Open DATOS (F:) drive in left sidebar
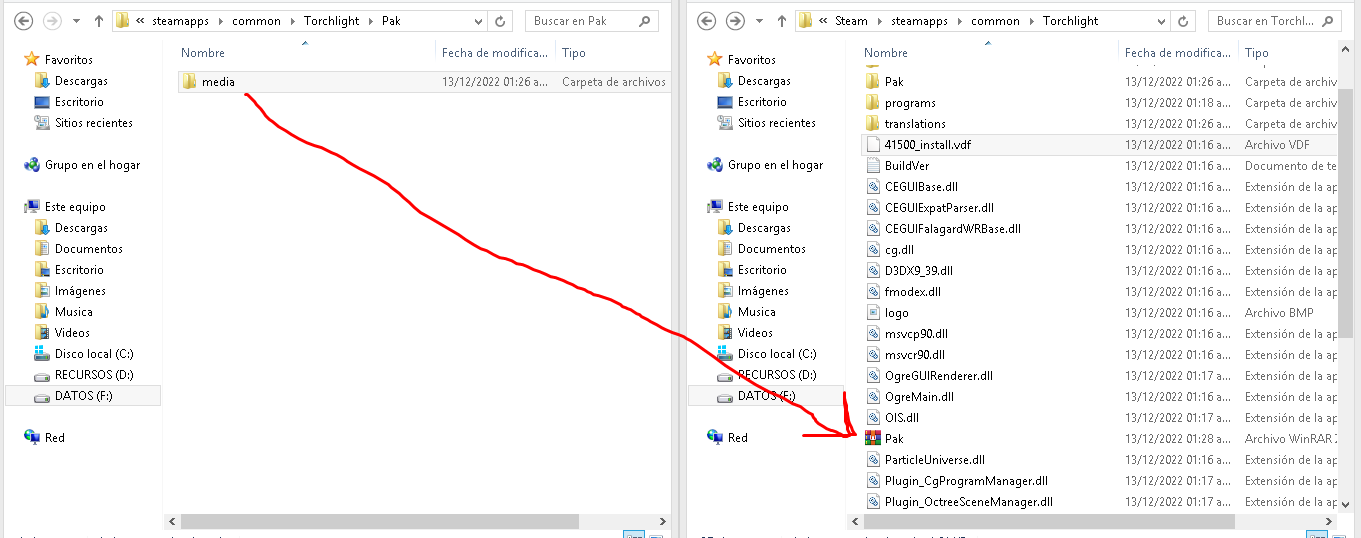 (83, 396)
